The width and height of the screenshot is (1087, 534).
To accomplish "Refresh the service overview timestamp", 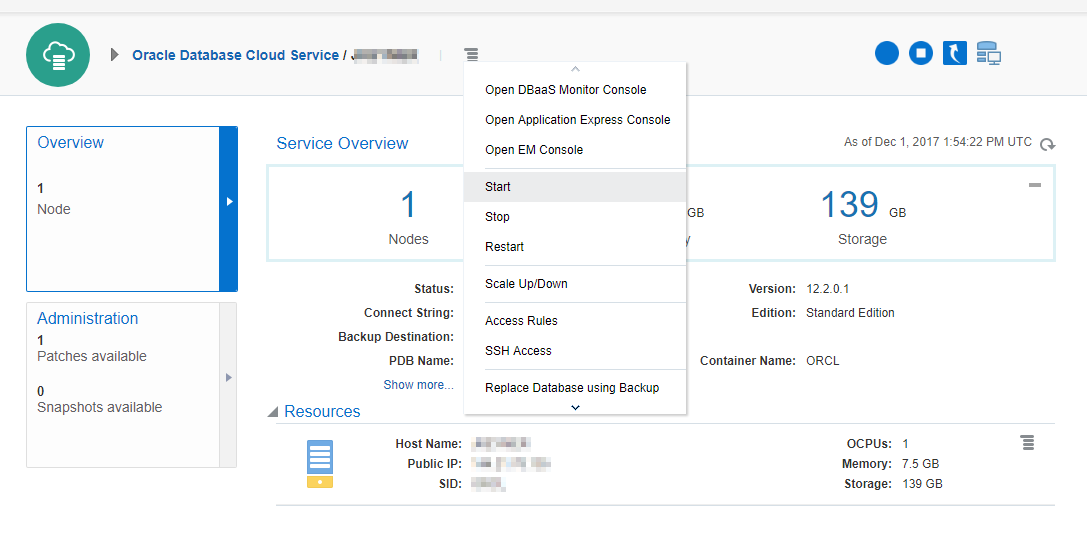I will pyautogui.click(x=1047, y=144).
